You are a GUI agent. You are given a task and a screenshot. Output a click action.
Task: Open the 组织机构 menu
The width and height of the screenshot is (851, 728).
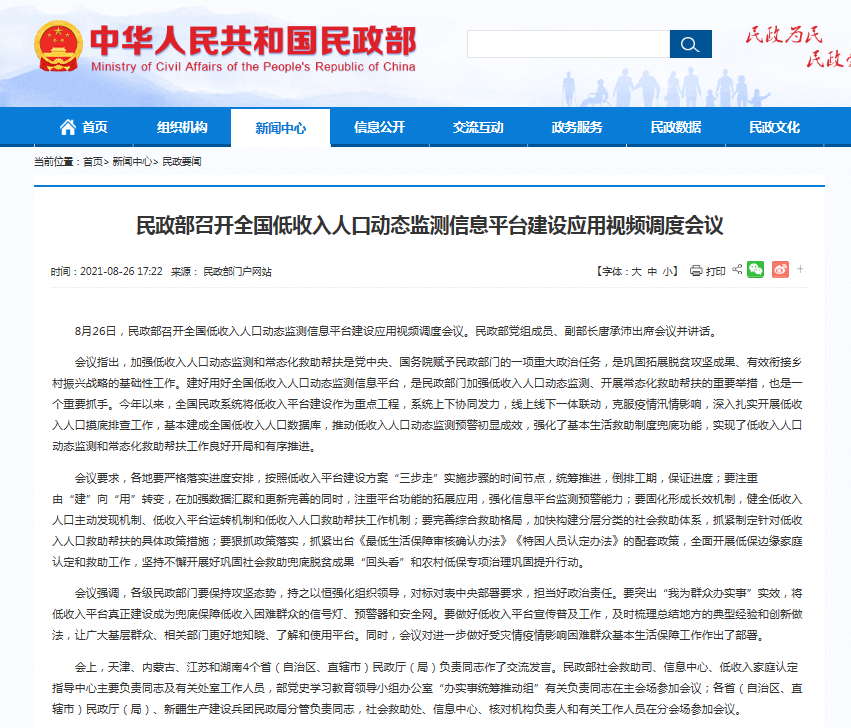point(182,127)
